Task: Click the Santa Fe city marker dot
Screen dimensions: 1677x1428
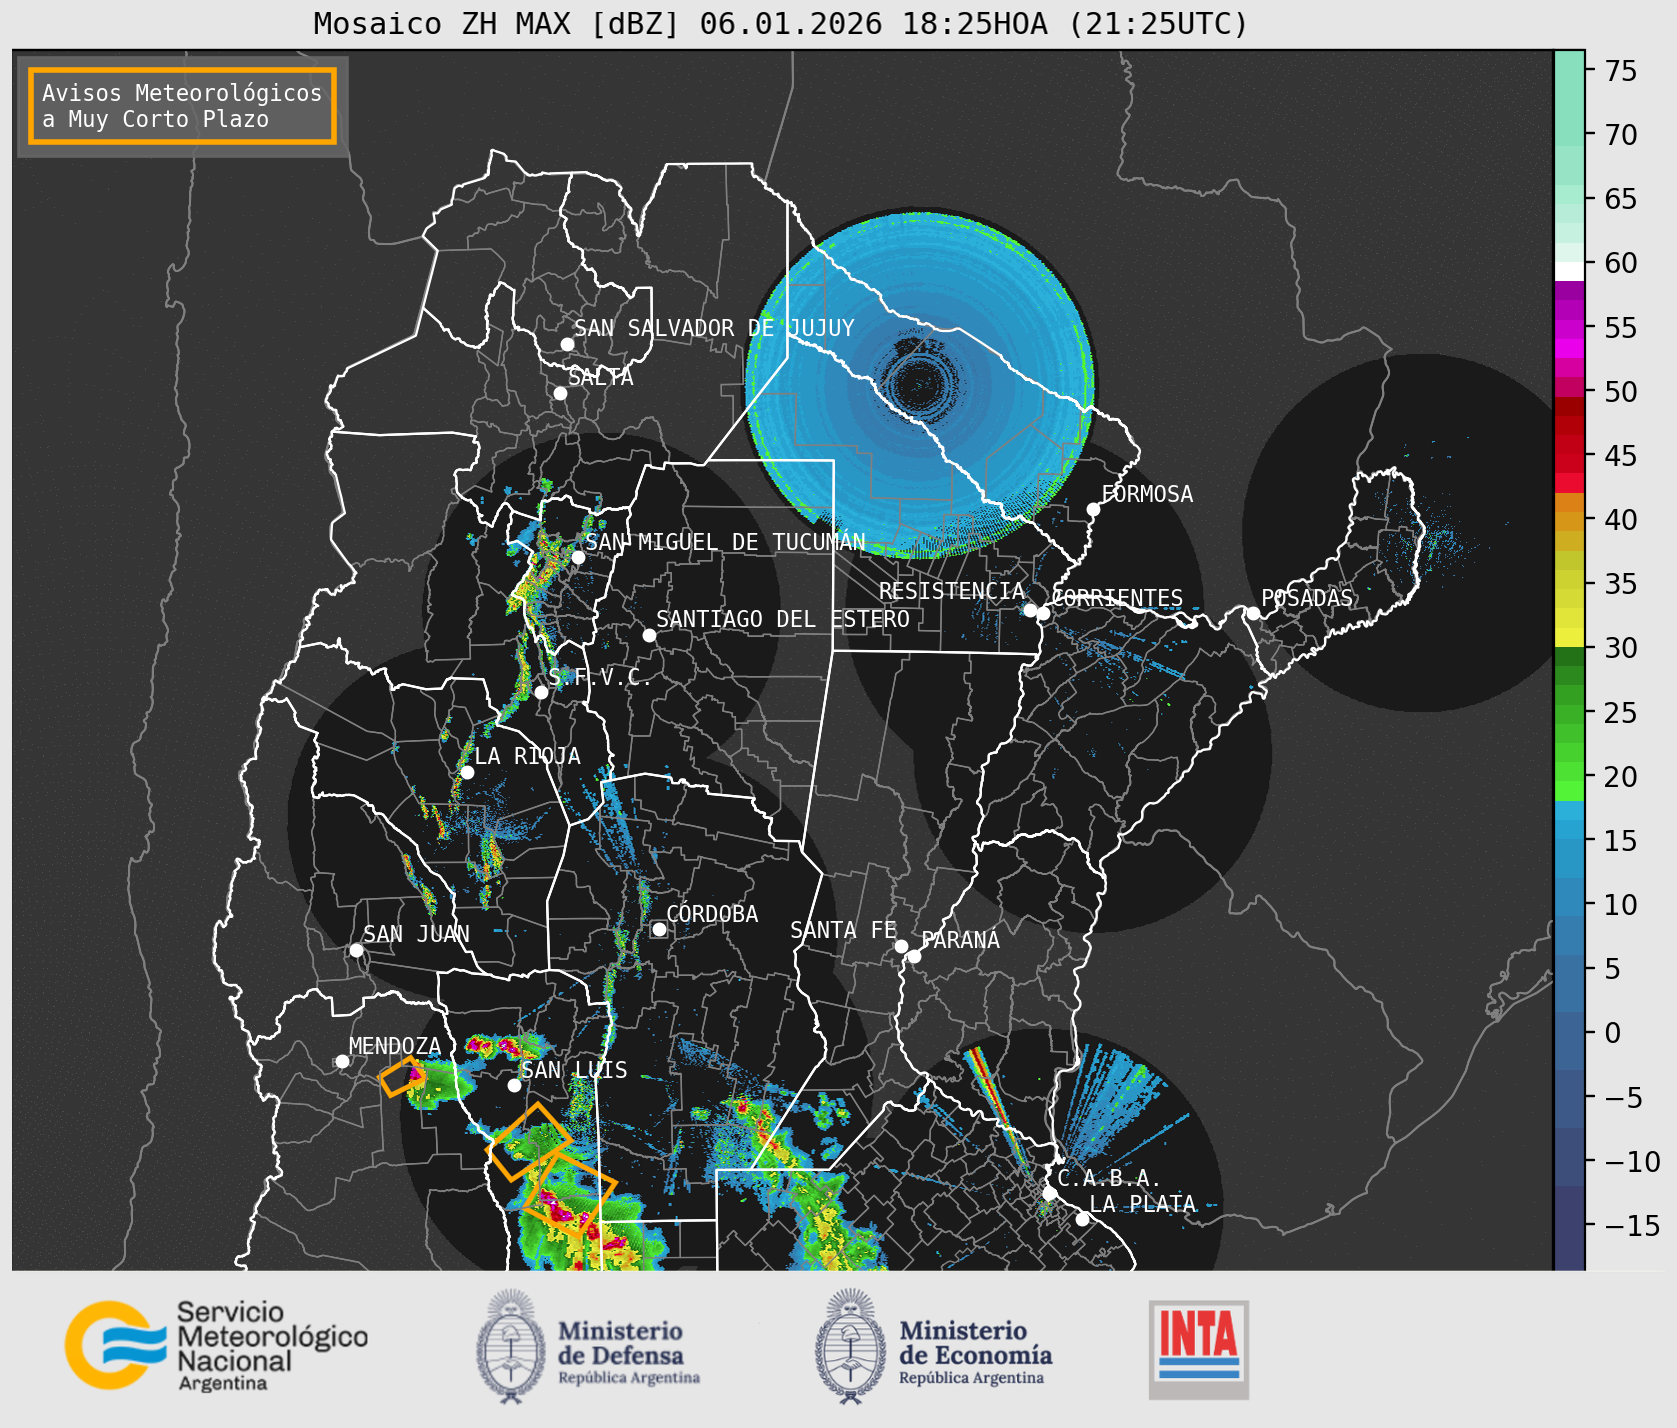Action: point(901,946)
